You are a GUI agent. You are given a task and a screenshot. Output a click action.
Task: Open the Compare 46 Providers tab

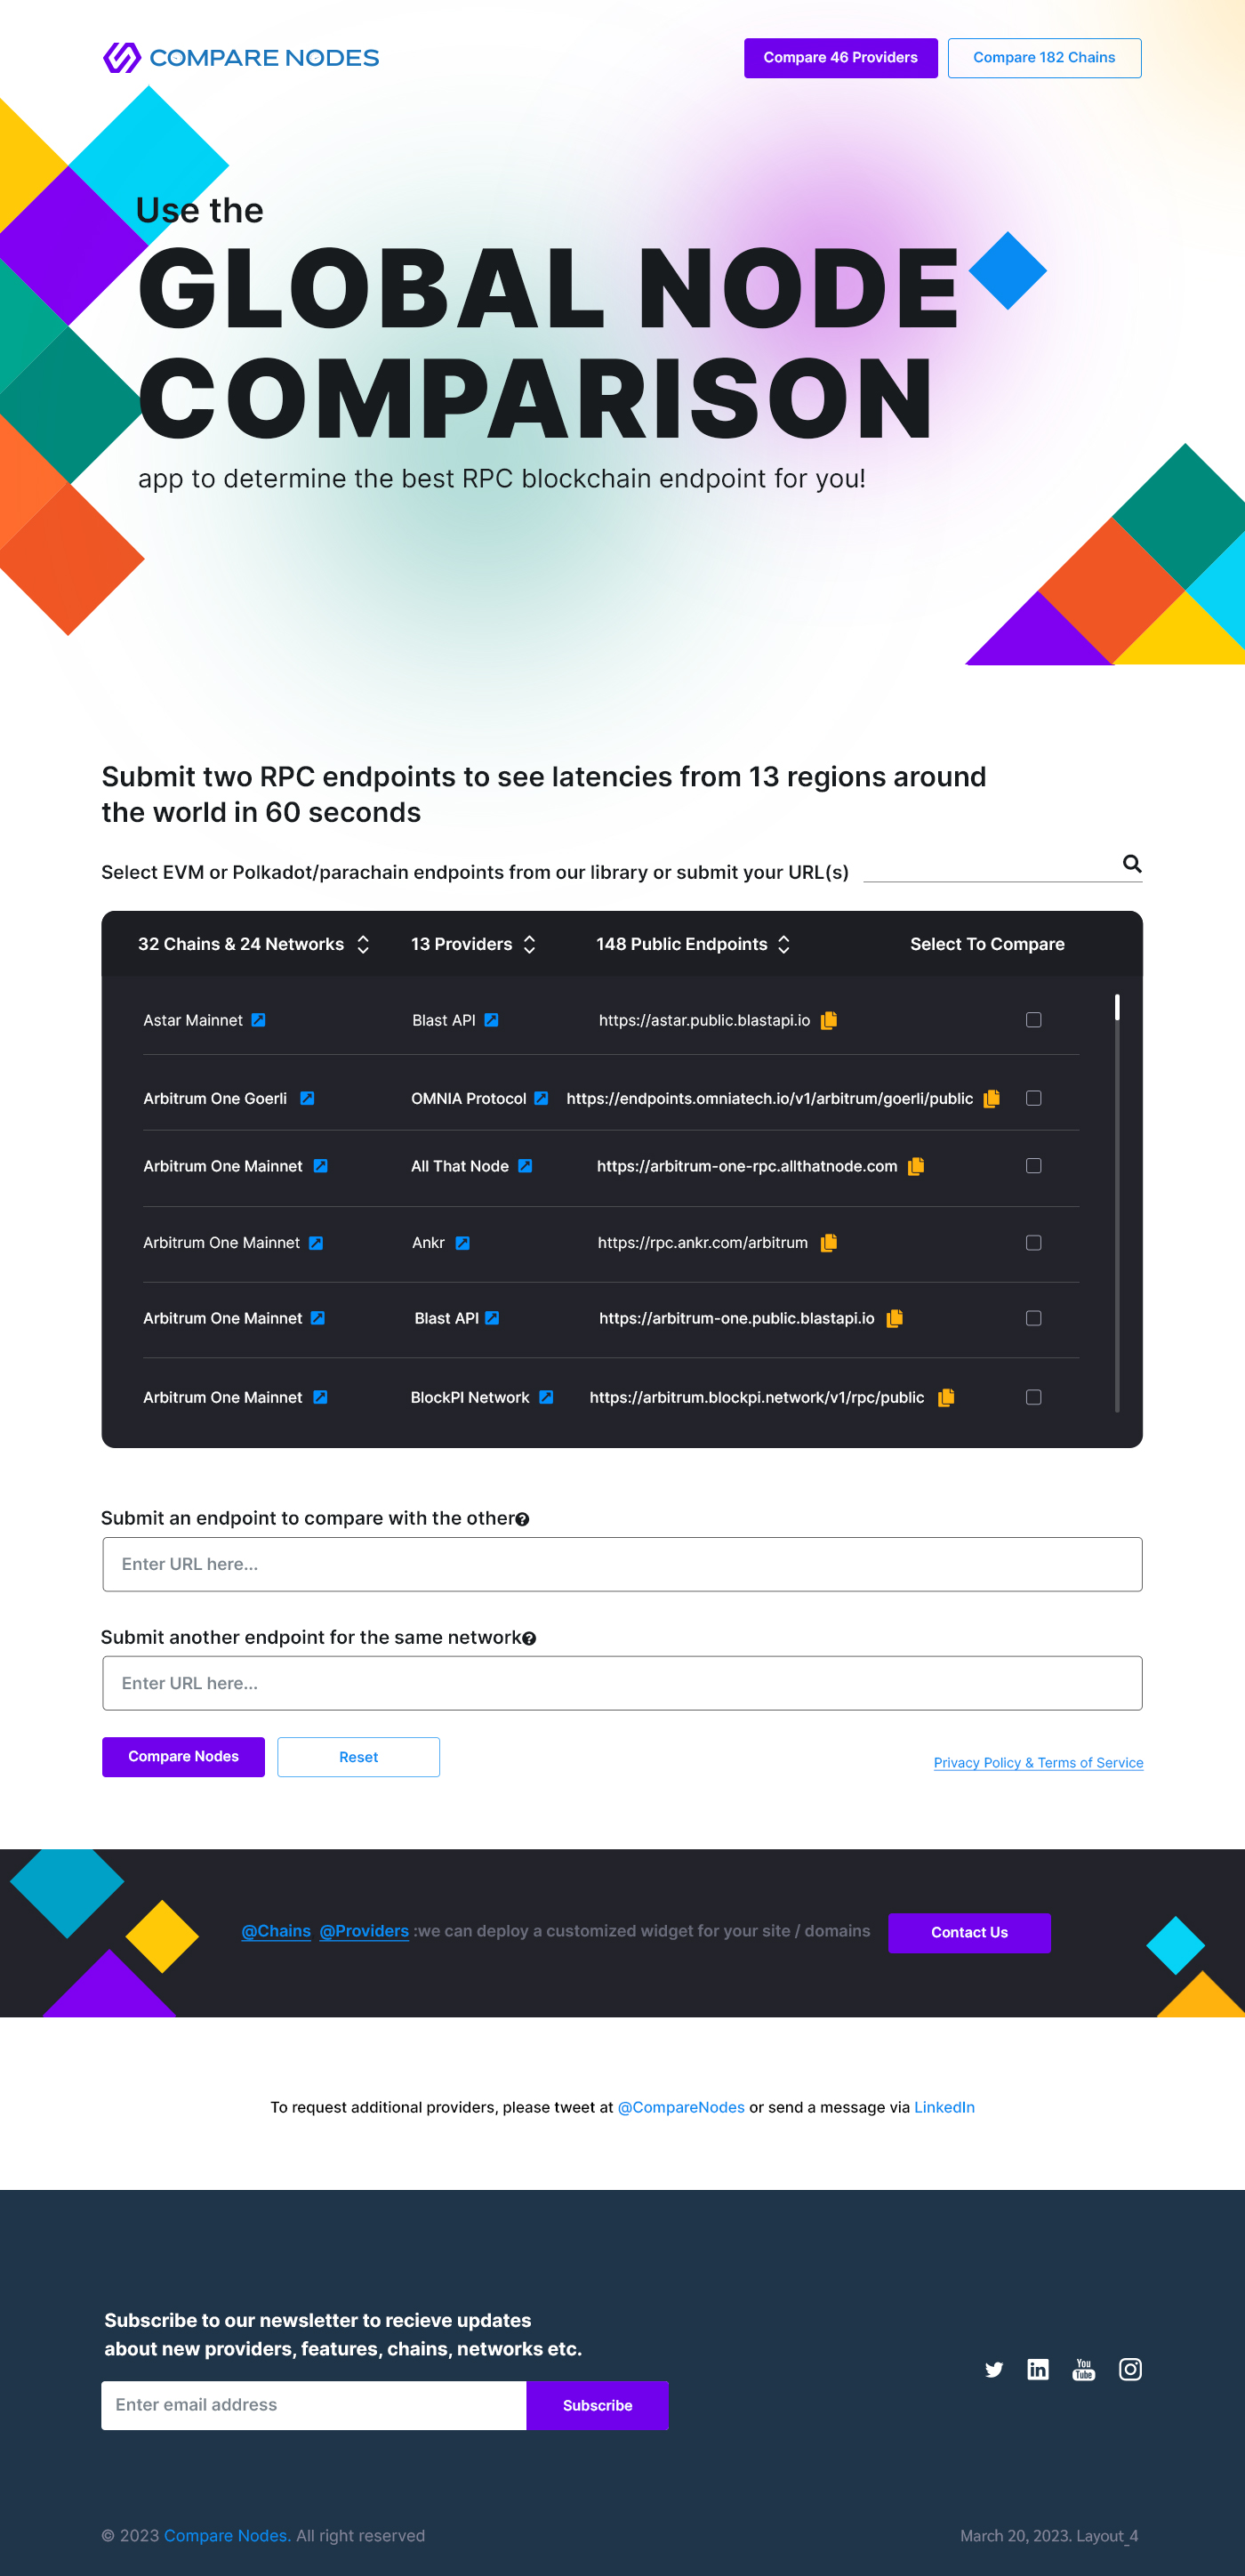click(840, 58)
